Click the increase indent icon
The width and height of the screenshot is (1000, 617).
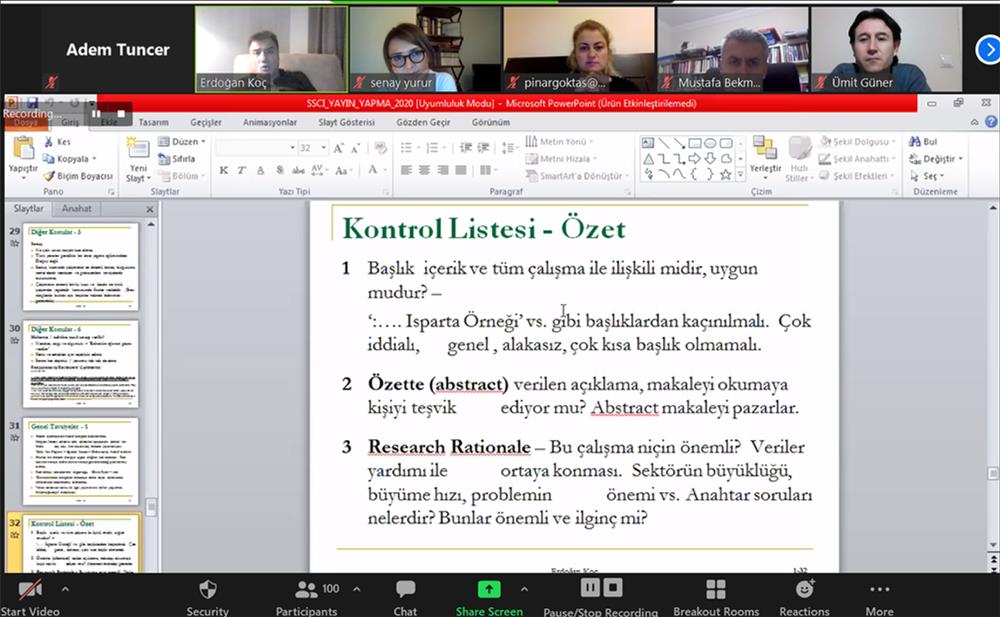[483, 148]
